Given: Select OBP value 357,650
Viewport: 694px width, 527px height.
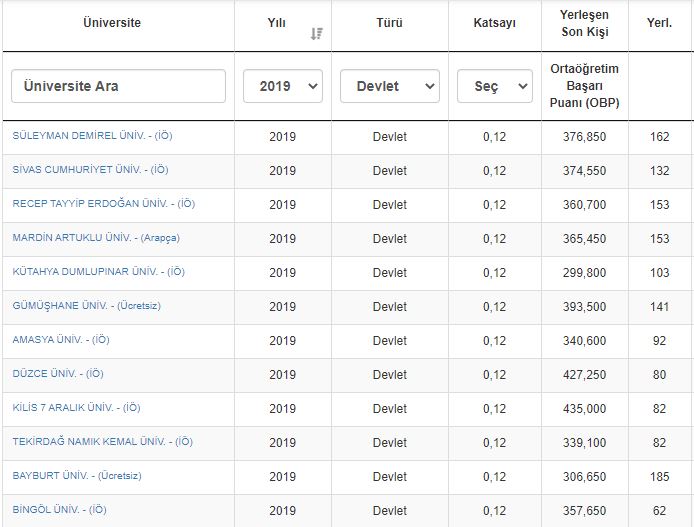Looking at the screenshot, I should point(584,511).
